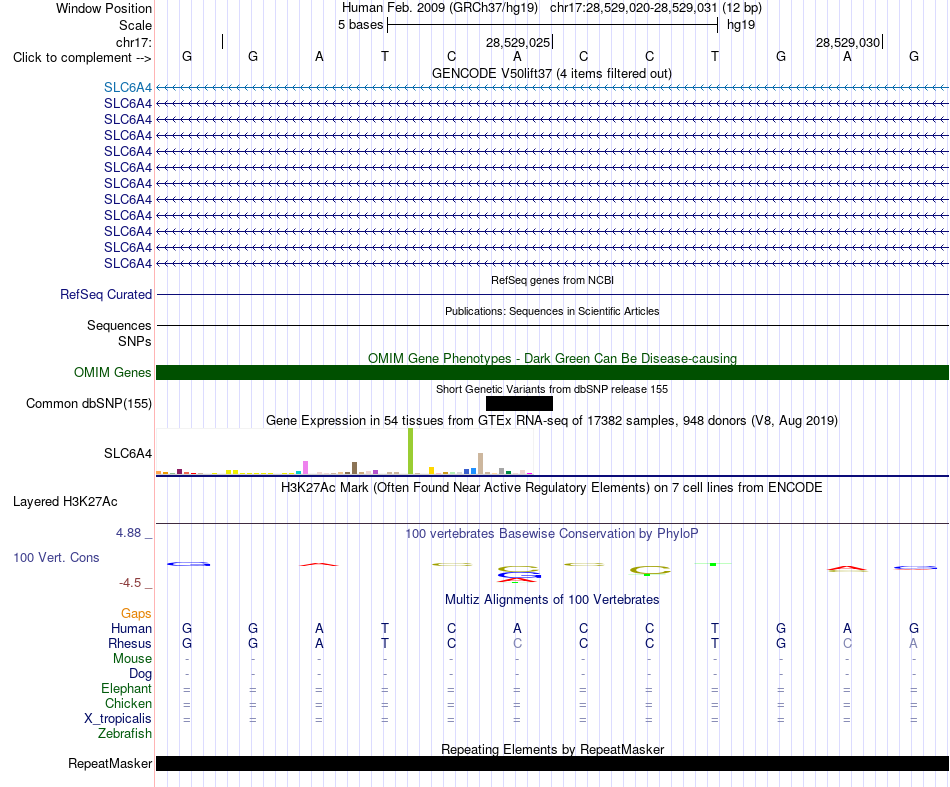Click the 28,529,025 position marker
This screenshot has height=787, width=950.
pyautogui.click(x=518, y=43)
